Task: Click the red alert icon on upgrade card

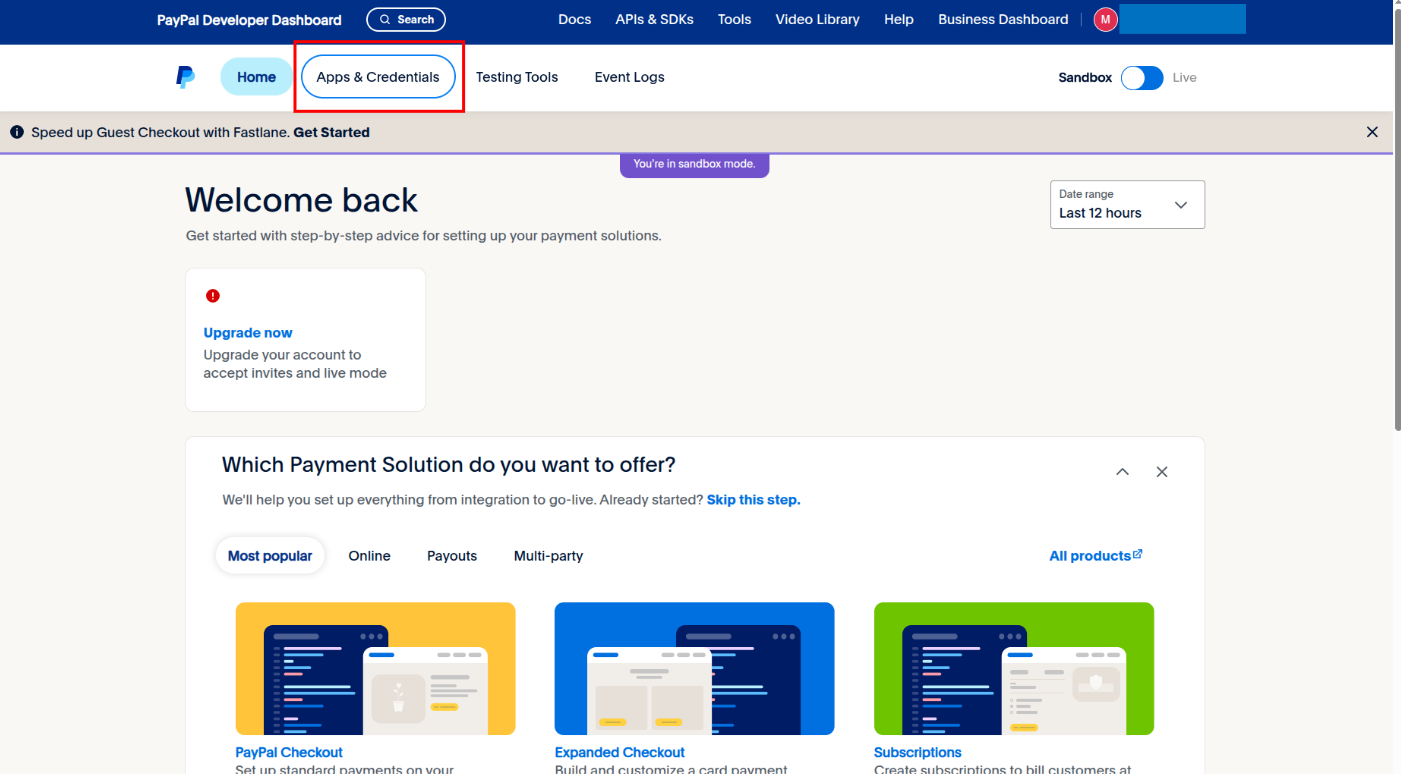Action: coord(212,296)
